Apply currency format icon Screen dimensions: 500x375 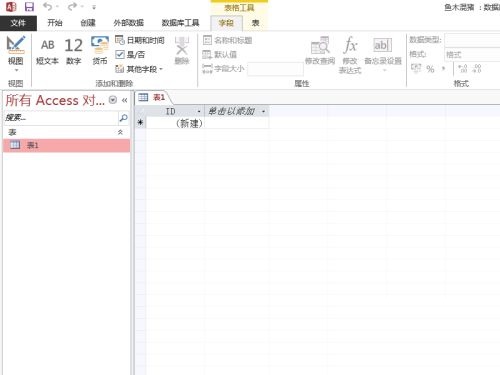pyautogui.click(x=416, y=69)
